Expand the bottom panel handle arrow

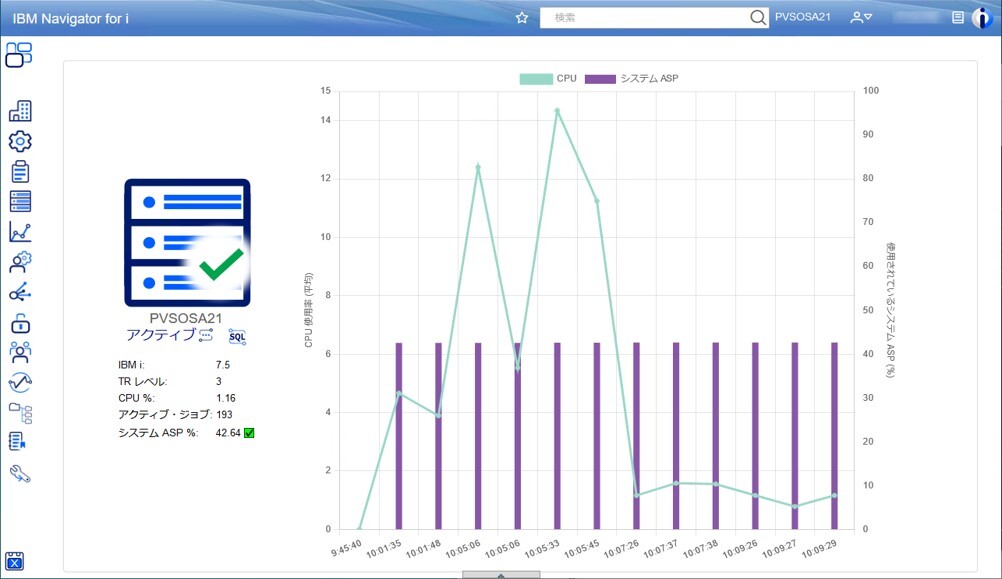pyautogui.click(x=501, y=575)
